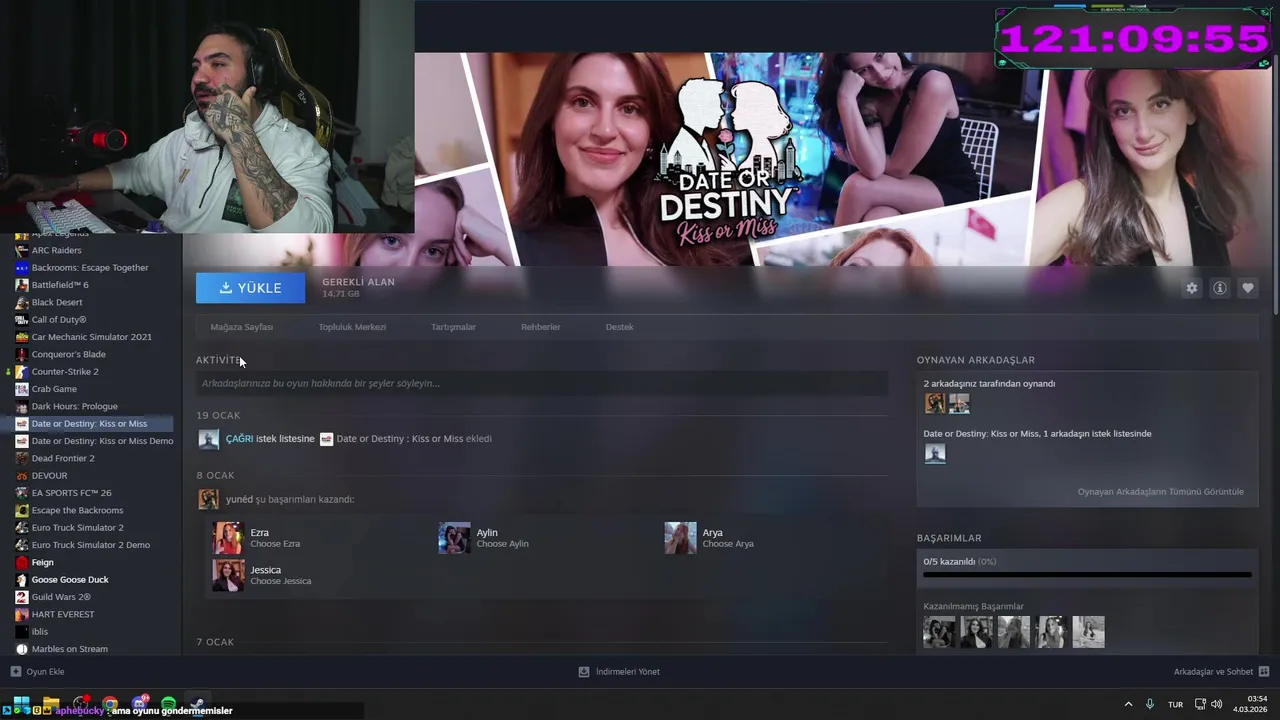Open the Destek tab

tap(619, 327)
